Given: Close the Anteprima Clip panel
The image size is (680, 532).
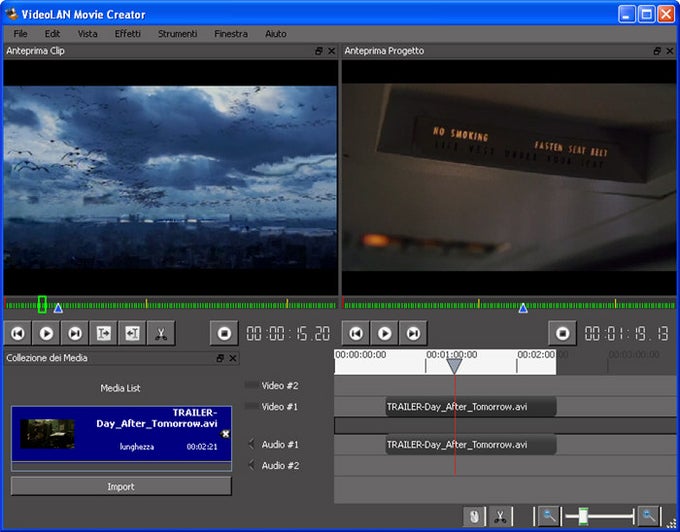Looking at the screenshot, I should pos(331,51).
